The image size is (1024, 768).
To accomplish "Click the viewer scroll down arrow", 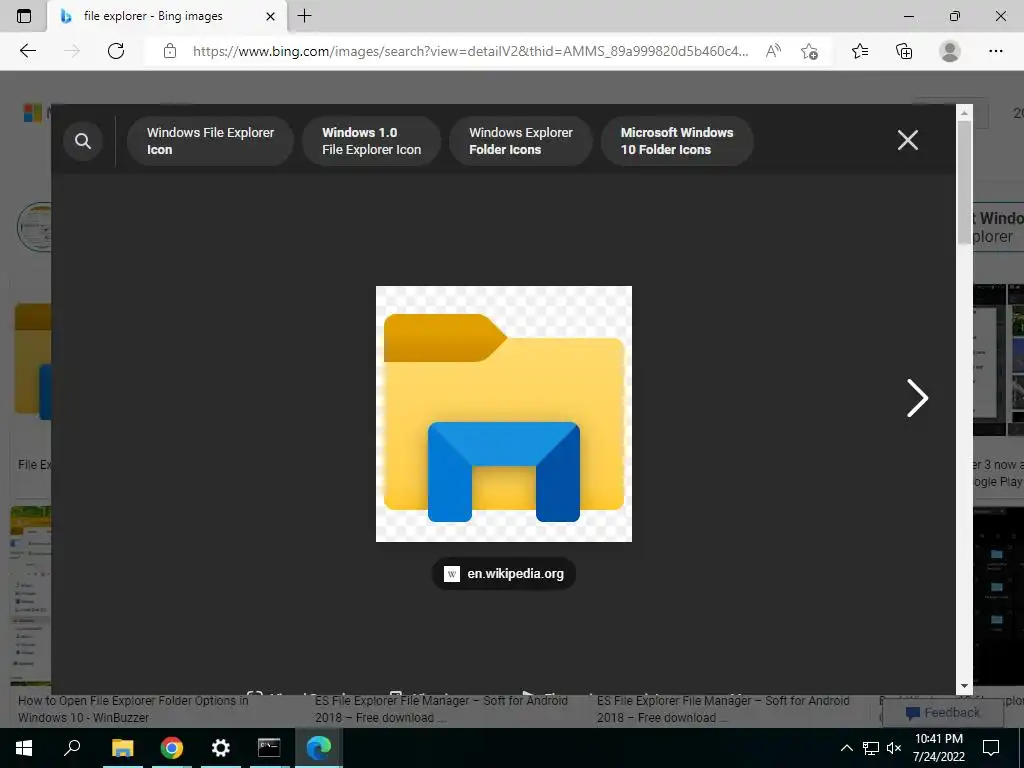I will pyautogui.click(x=965, y=686).
